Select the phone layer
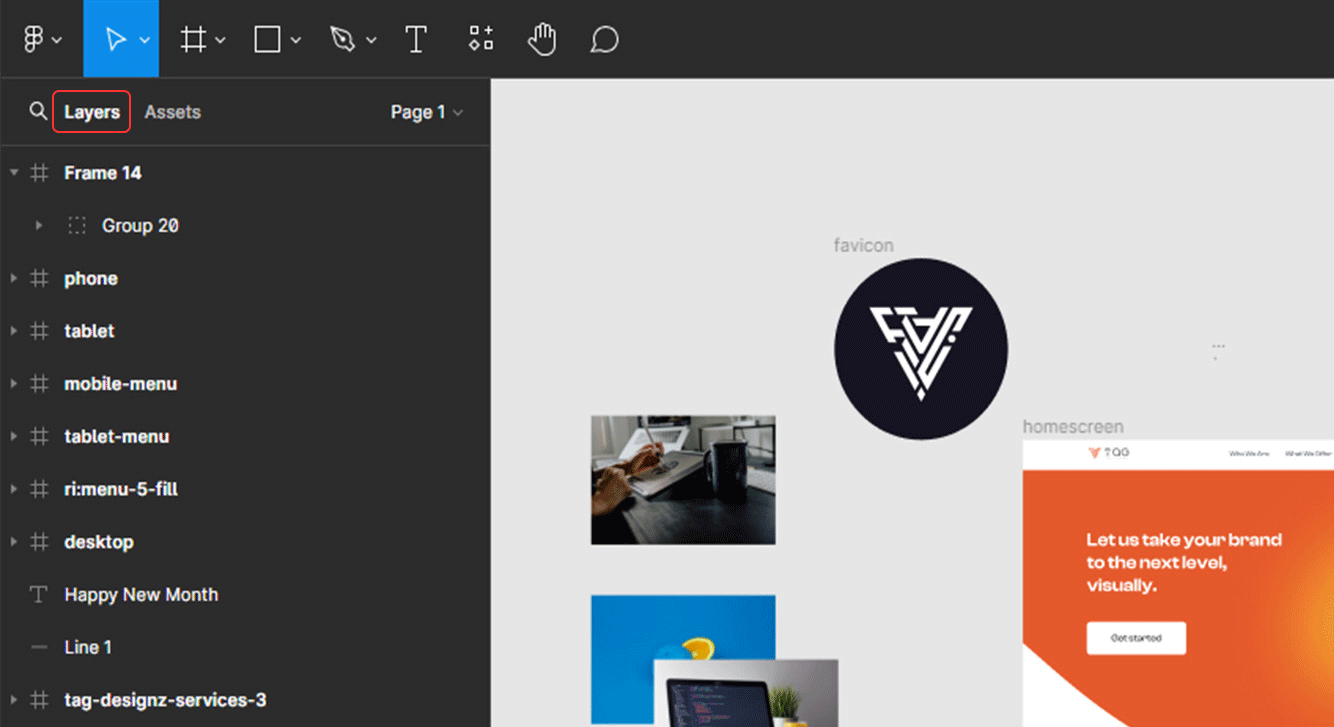1334x727 pixels. [245, 278]
